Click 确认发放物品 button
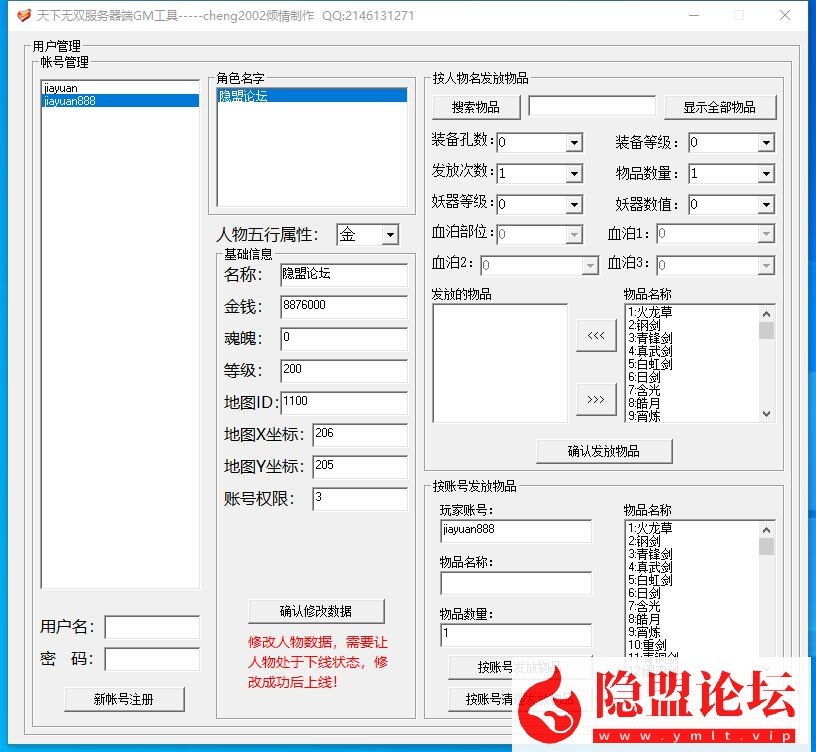The width and height of the screenshot is (816, 752). pyautogui.click(x=604, y=451)
